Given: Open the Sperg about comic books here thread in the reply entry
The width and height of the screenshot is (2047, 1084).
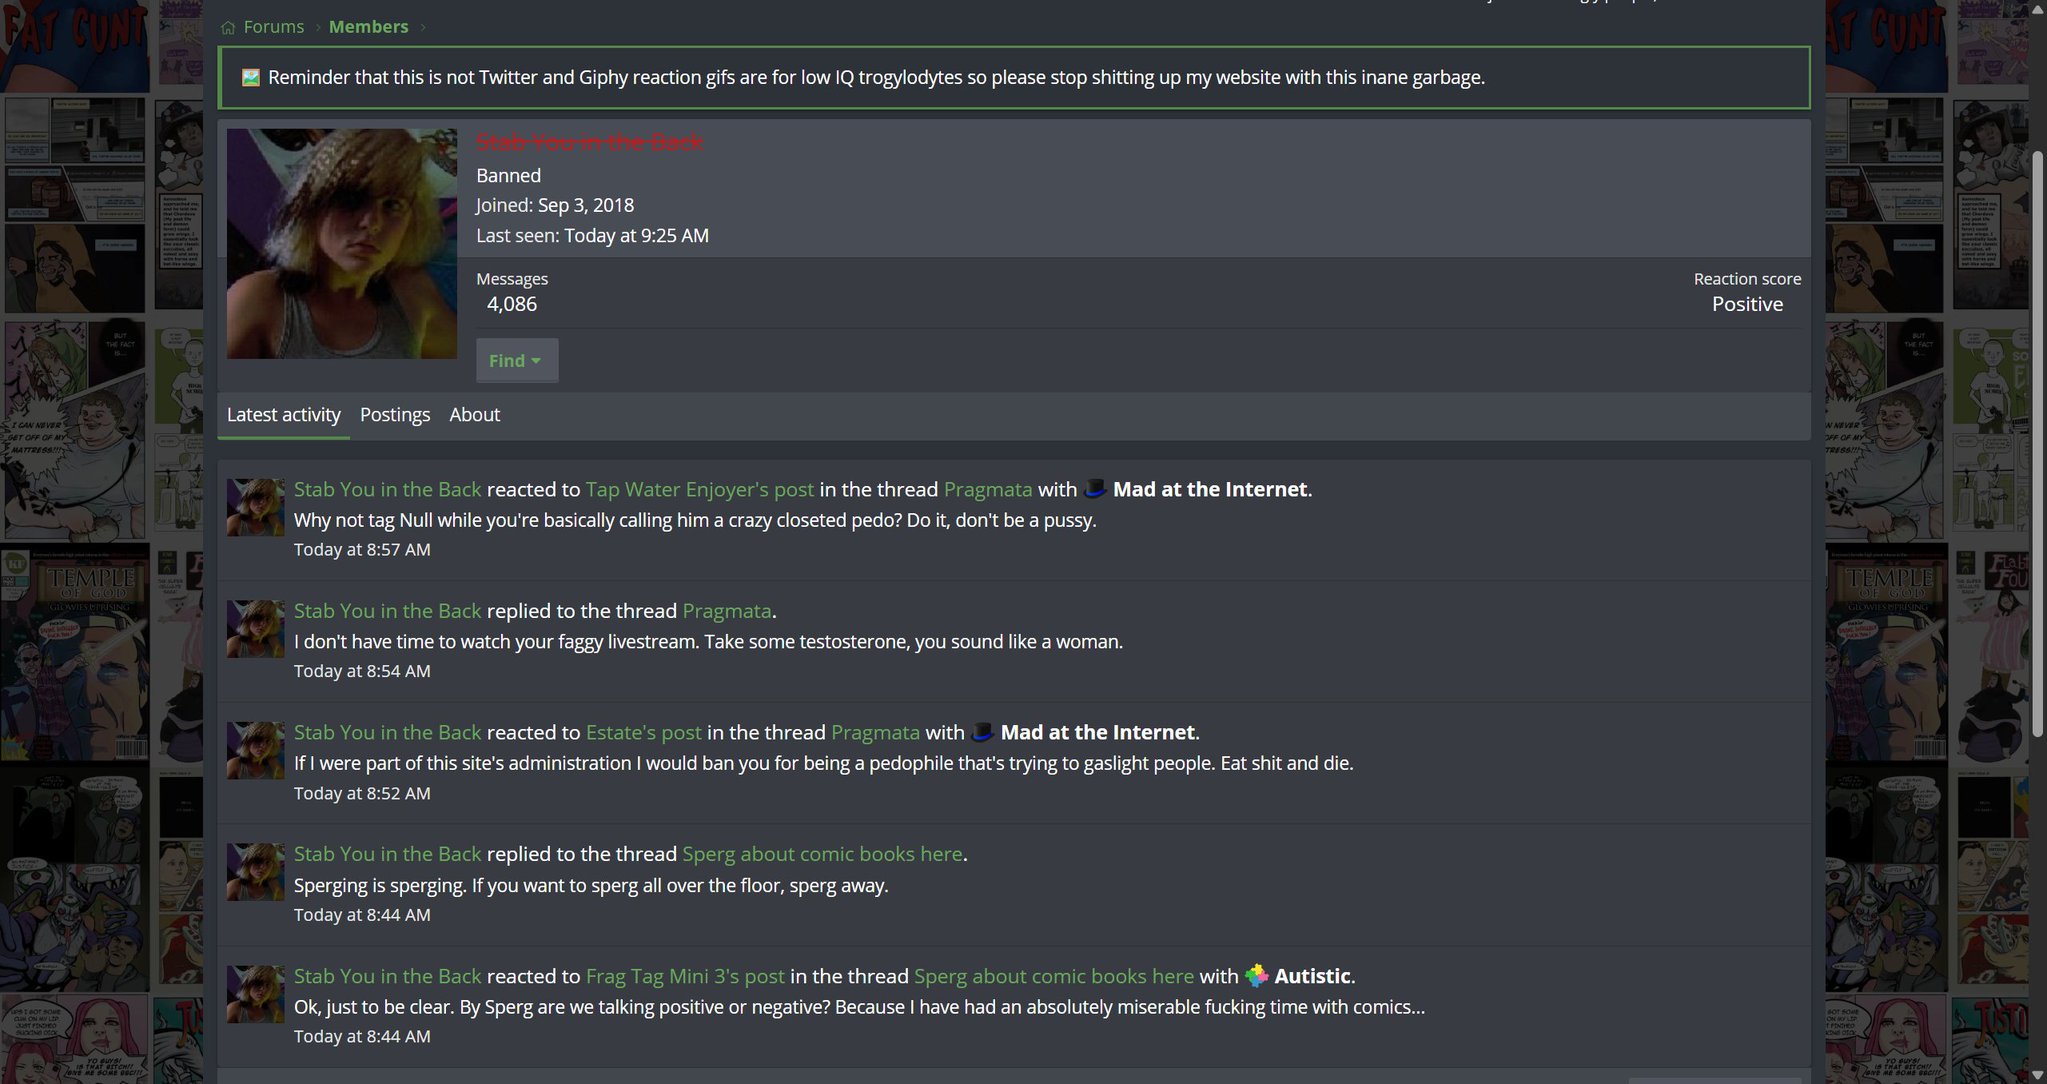Looking at the screenshot, I should point(822,854).
